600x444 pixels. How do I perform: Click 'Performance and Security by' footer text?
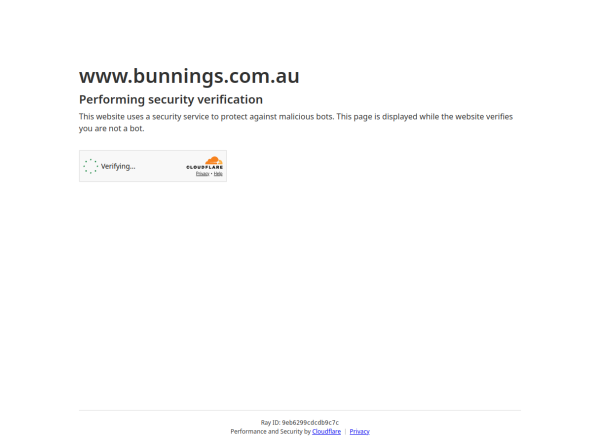271,431
